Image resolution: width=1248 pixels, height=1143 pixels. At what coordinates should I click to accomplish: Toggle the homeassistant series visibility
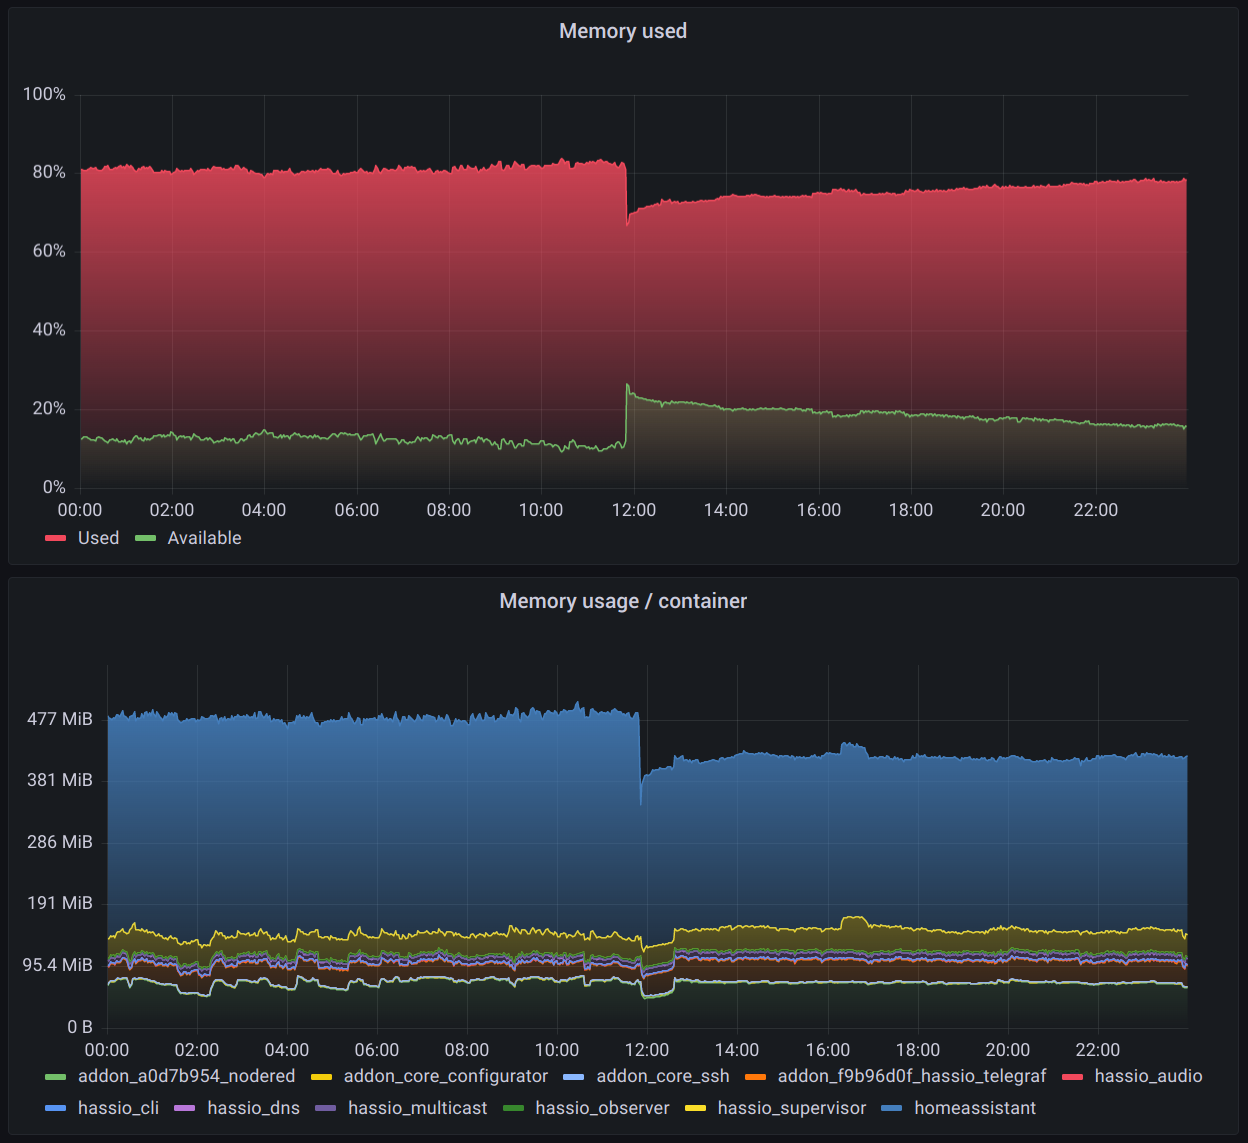point(976,1108)
